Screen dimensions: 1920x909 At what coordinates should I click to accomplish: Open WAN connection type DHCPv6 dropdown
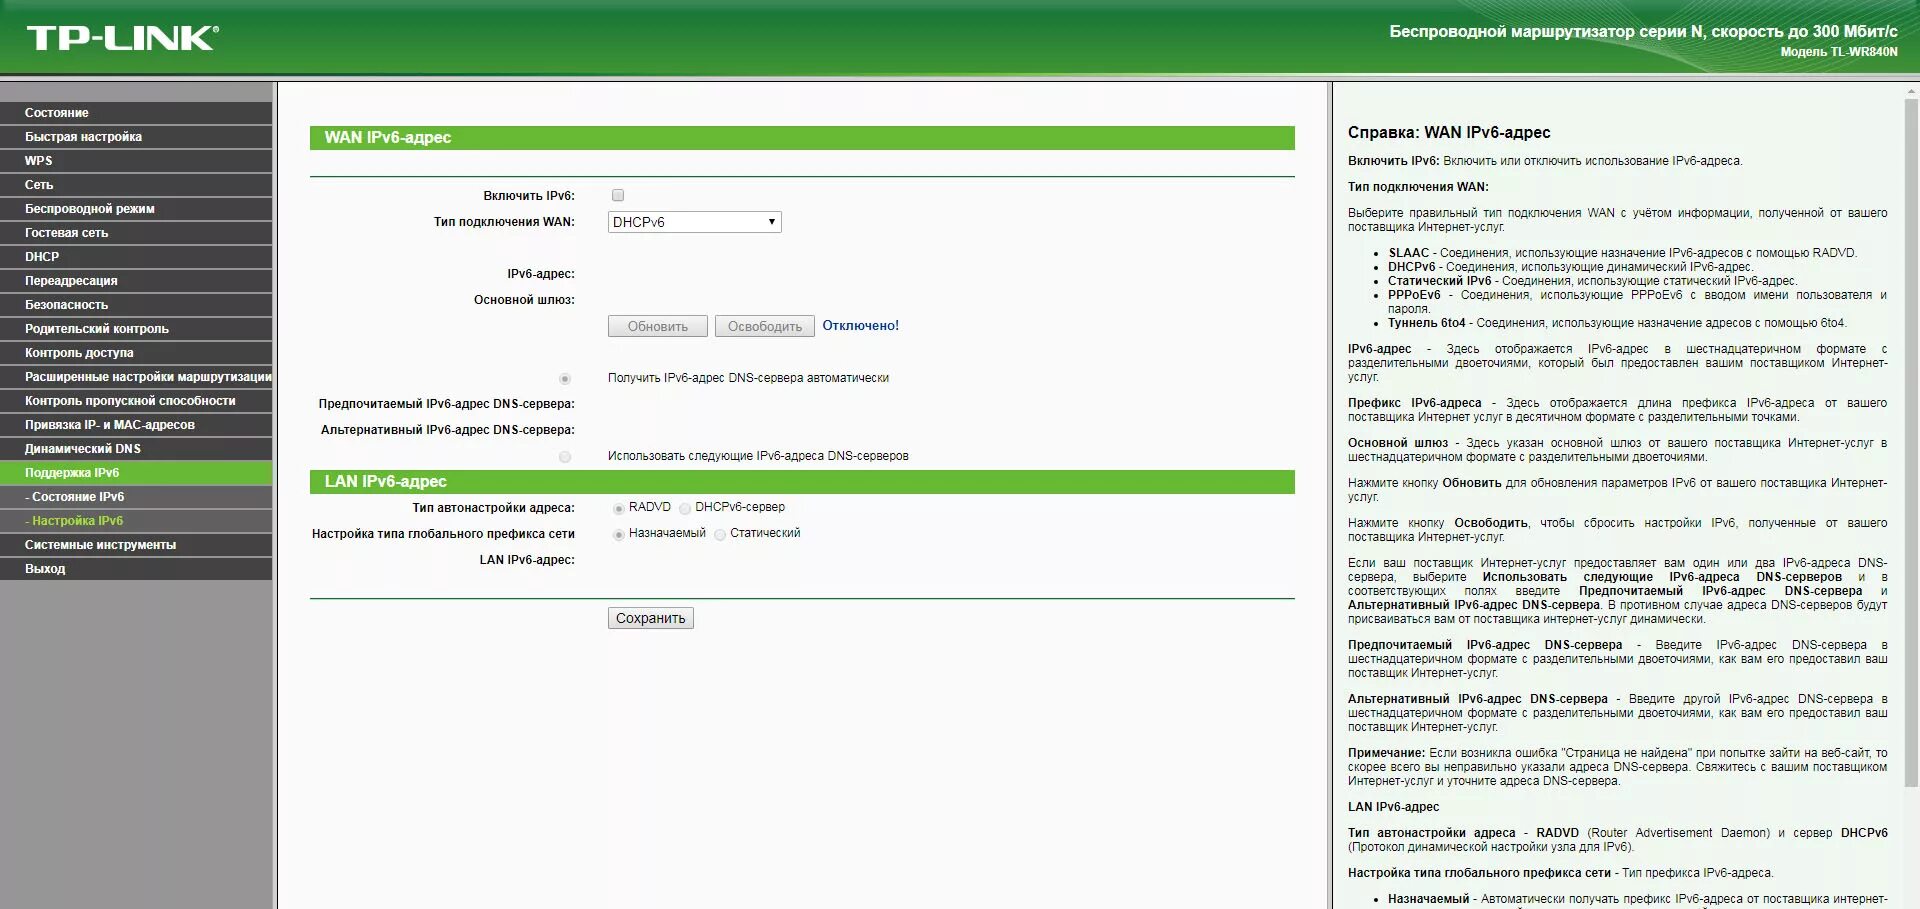coord(694,222)
